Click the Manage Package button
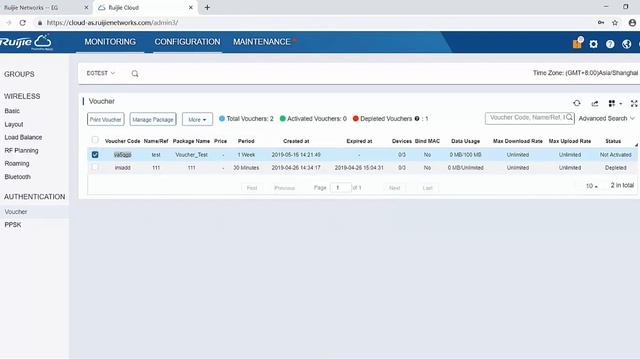Screen dimensions: 640x360 coord(153,119)
